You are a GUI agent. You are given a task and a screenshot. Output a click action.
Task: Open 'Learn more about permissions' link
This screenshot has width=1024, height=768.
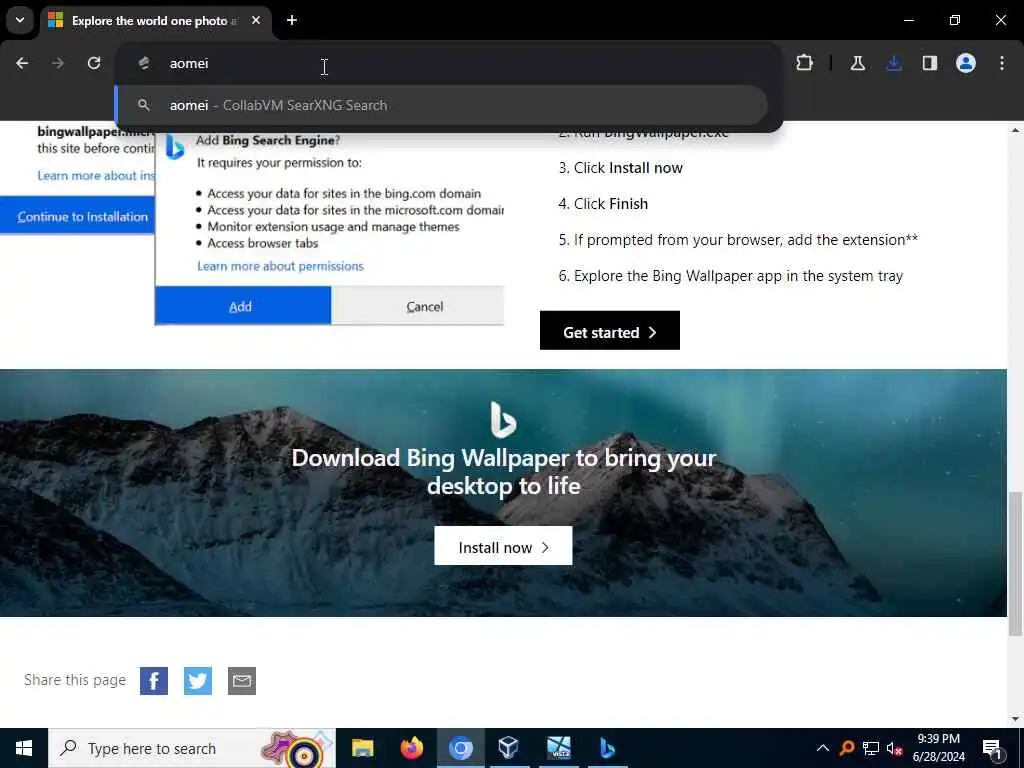[280, 266]
